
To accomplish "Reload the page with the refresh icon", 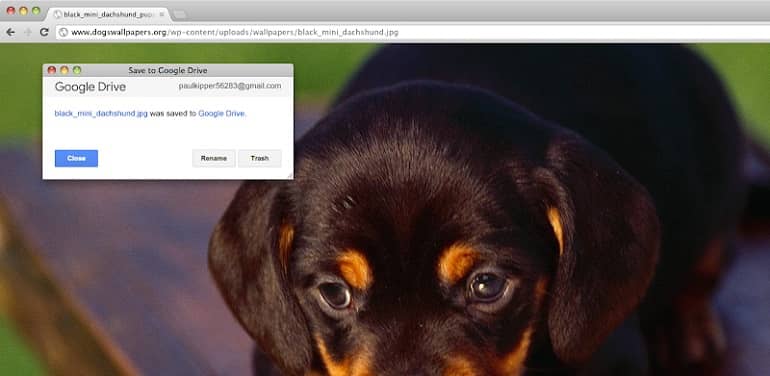I will [44, 32].
